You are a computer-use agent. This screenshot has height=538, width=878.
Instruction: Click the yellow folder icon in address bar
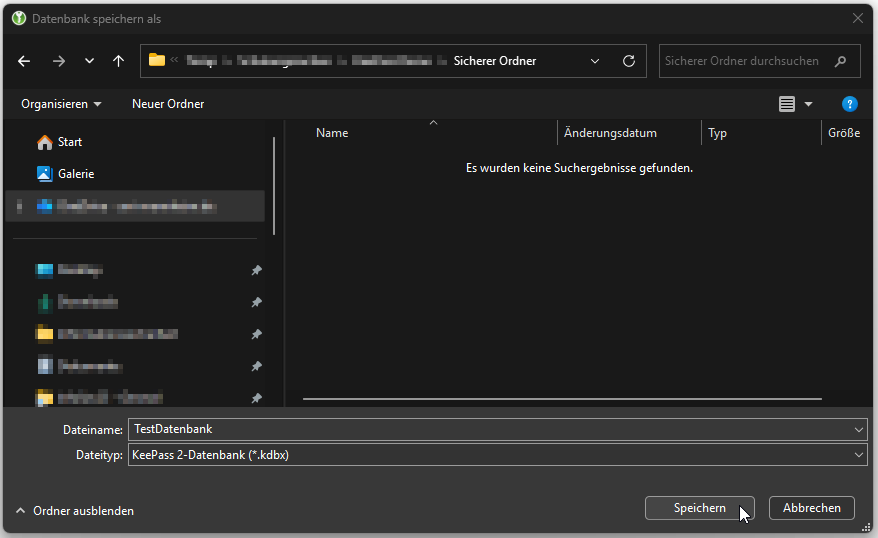(157, 60)
